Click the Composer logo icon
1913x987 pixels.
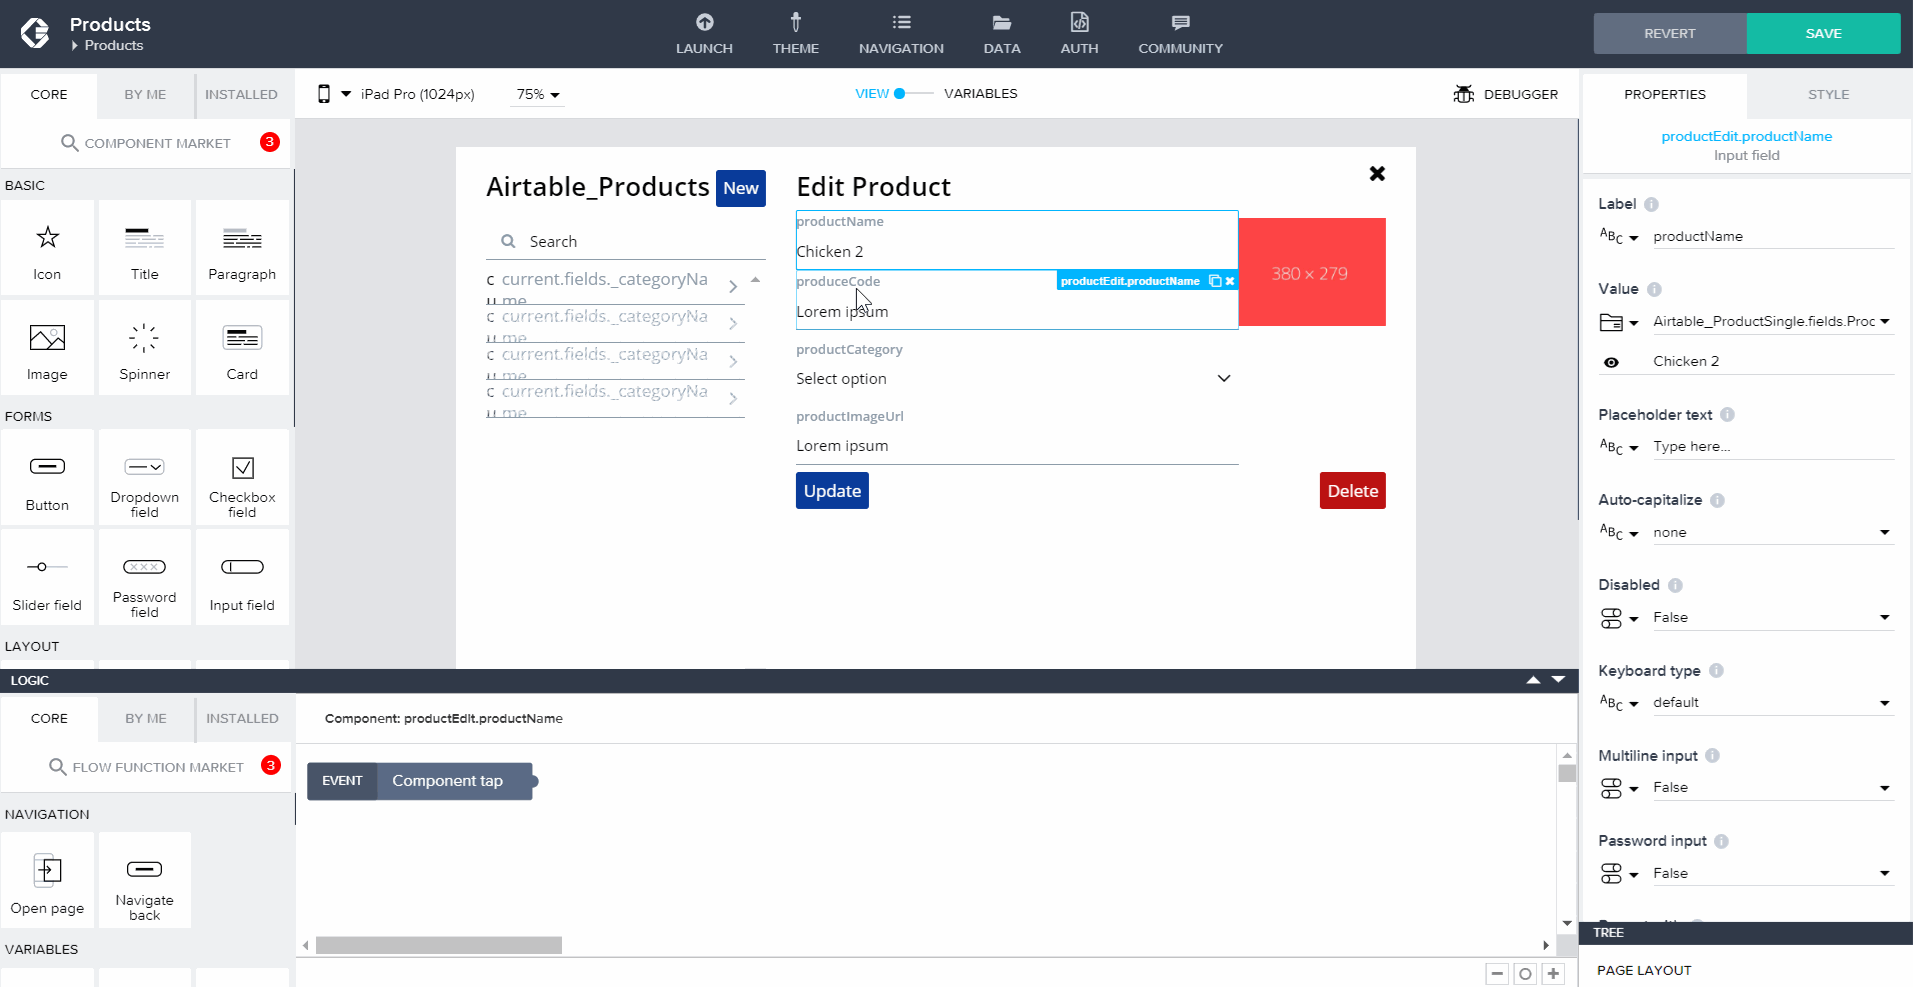point(35,33)
